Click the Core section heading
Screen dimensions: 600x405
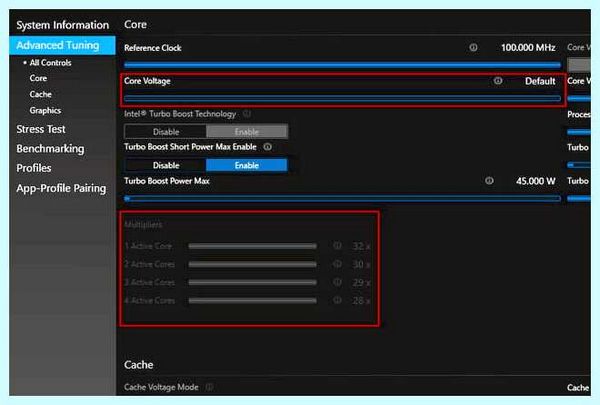tap(135, 24)
